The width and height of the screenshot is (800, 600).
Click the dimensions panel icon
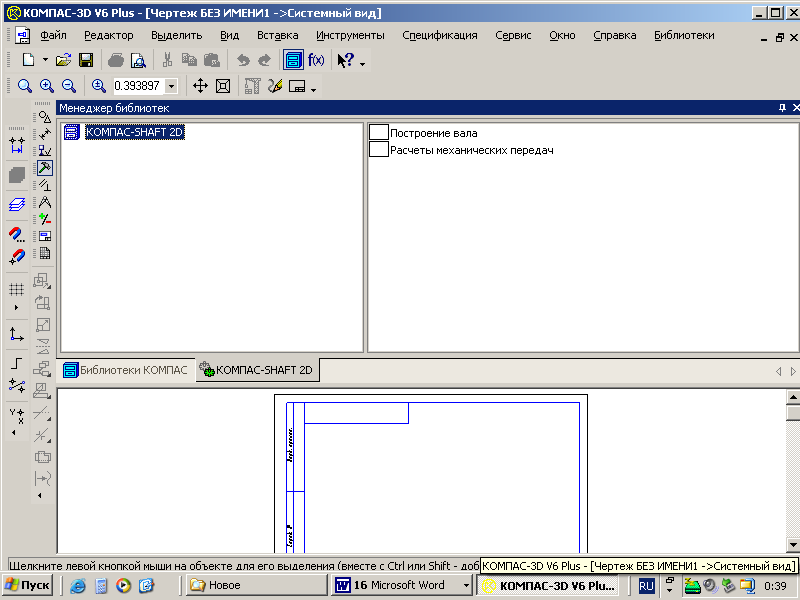pos(45,134)
